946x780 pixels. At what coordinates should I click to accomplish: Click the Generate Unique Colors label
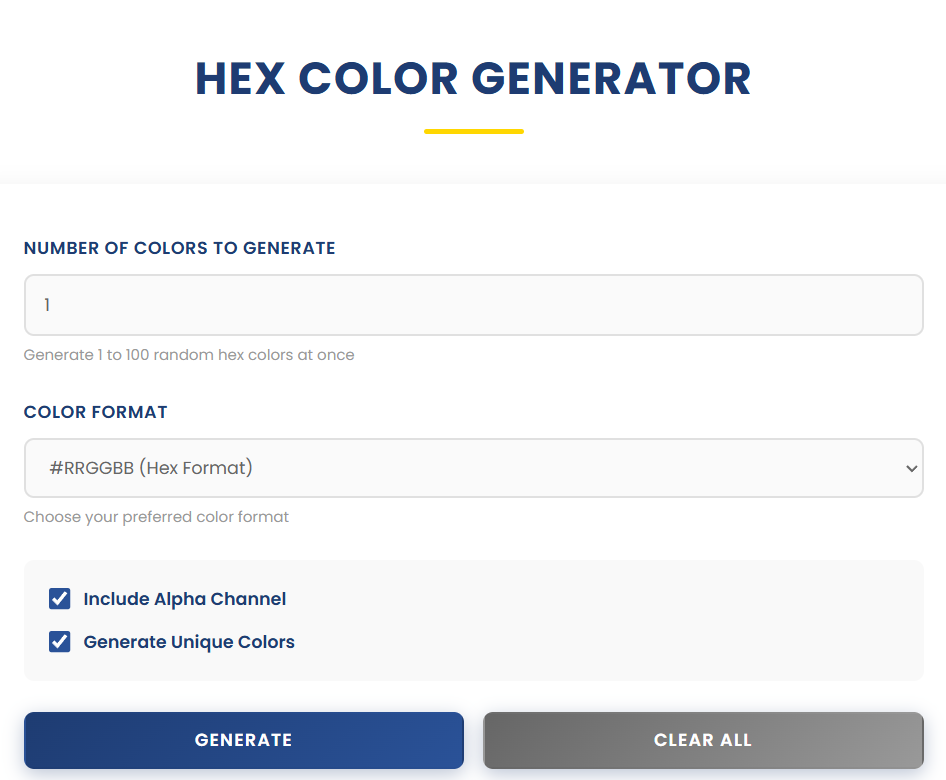click(x=188, y=641)
